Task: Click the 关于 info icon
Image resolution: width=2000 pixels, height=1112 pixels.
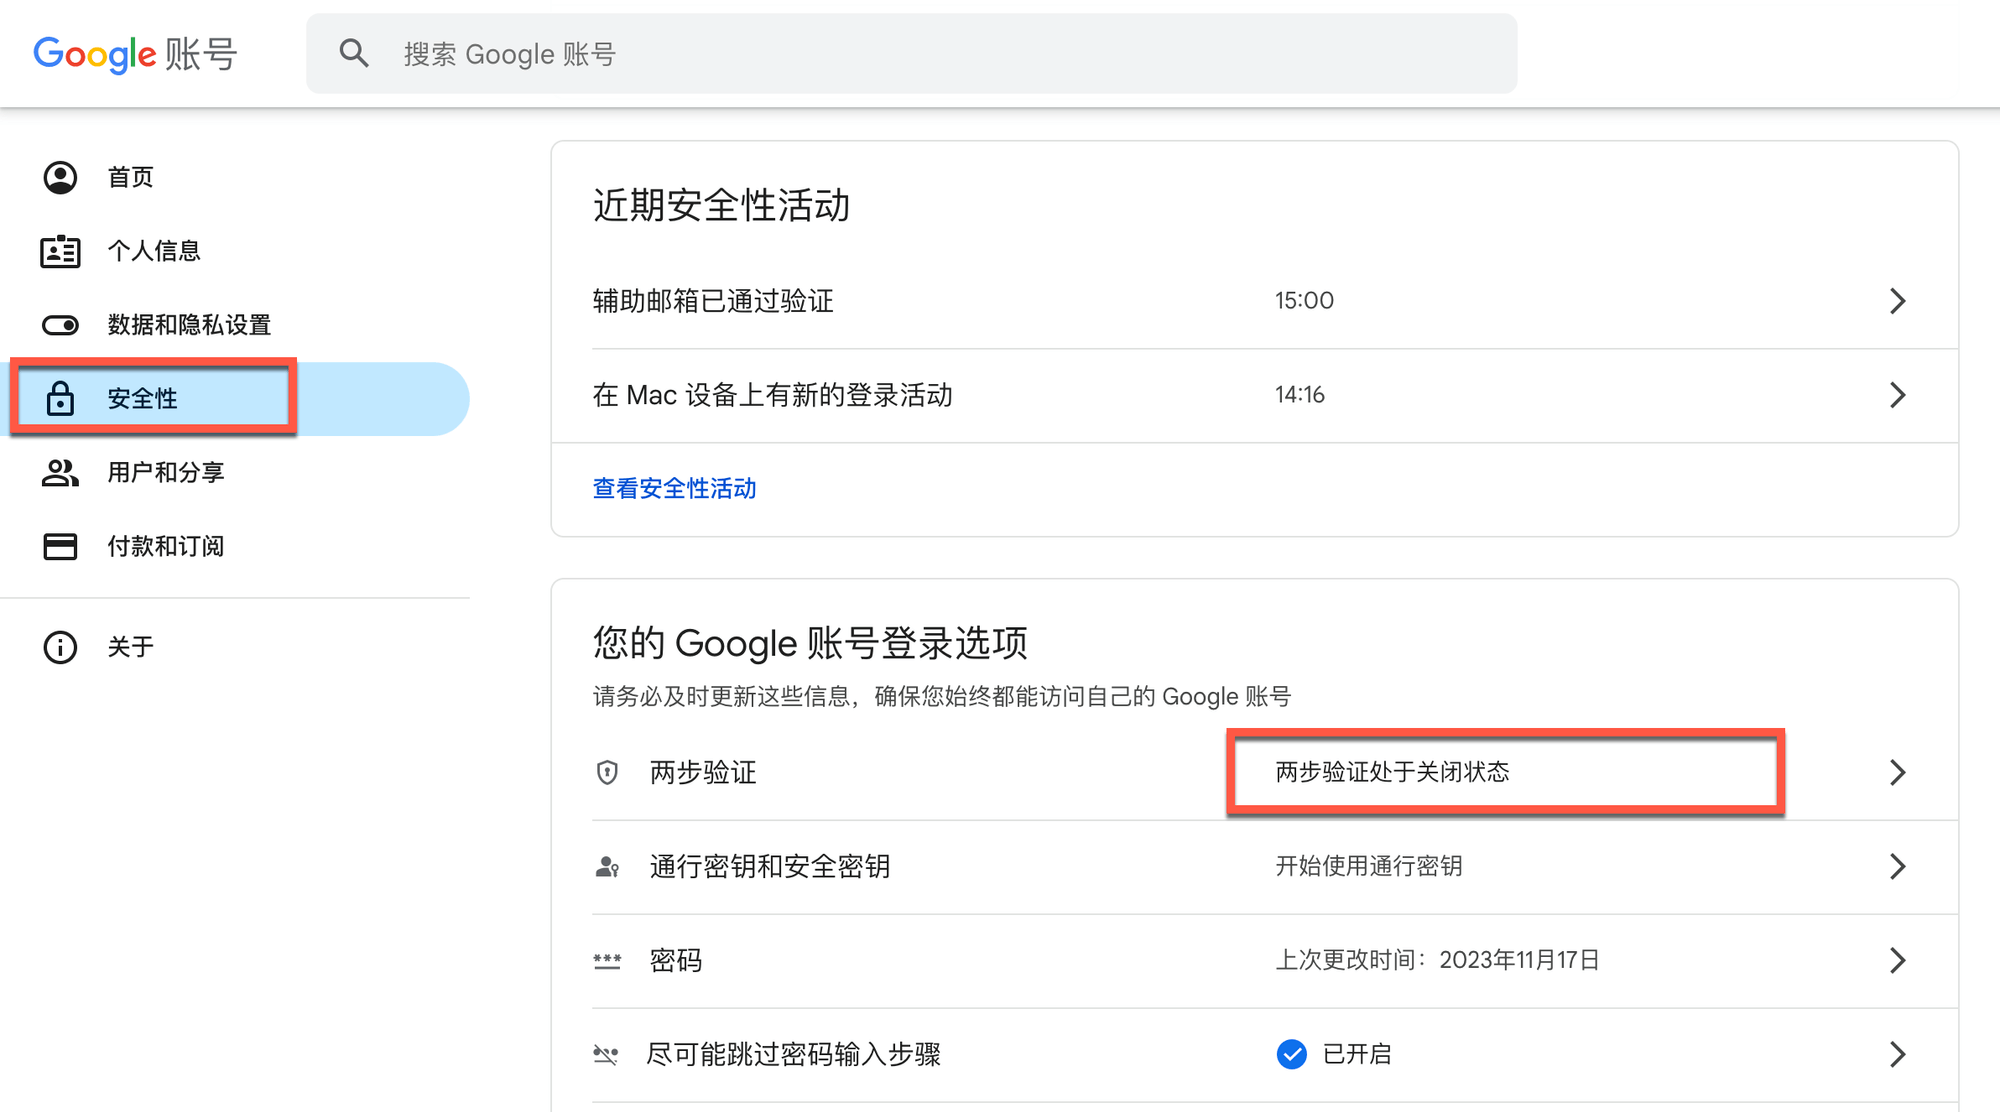Action: point(60,647)
